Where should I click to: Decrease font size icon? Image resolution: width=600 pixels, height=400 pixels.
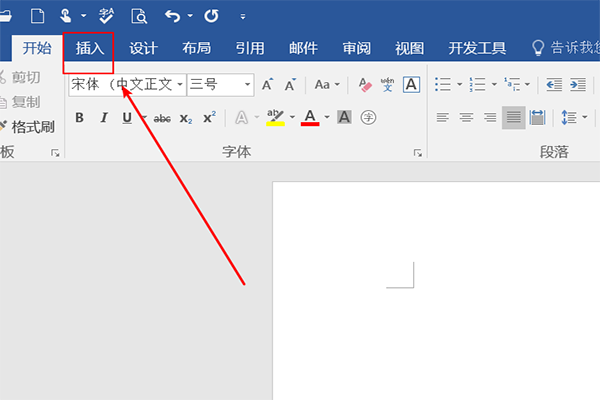(x=290, y=85)
